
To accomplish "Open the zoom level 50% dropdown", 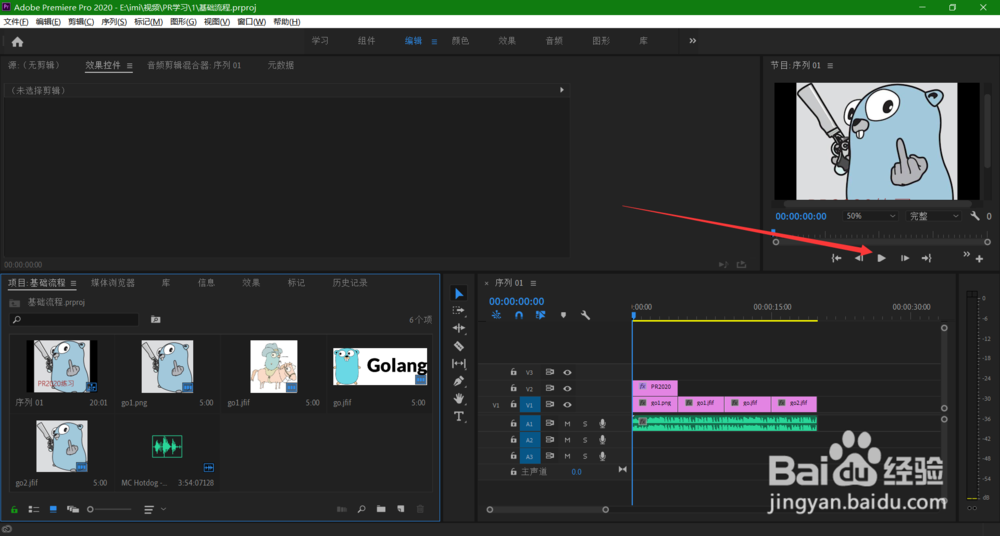I will tap(871, 216).
